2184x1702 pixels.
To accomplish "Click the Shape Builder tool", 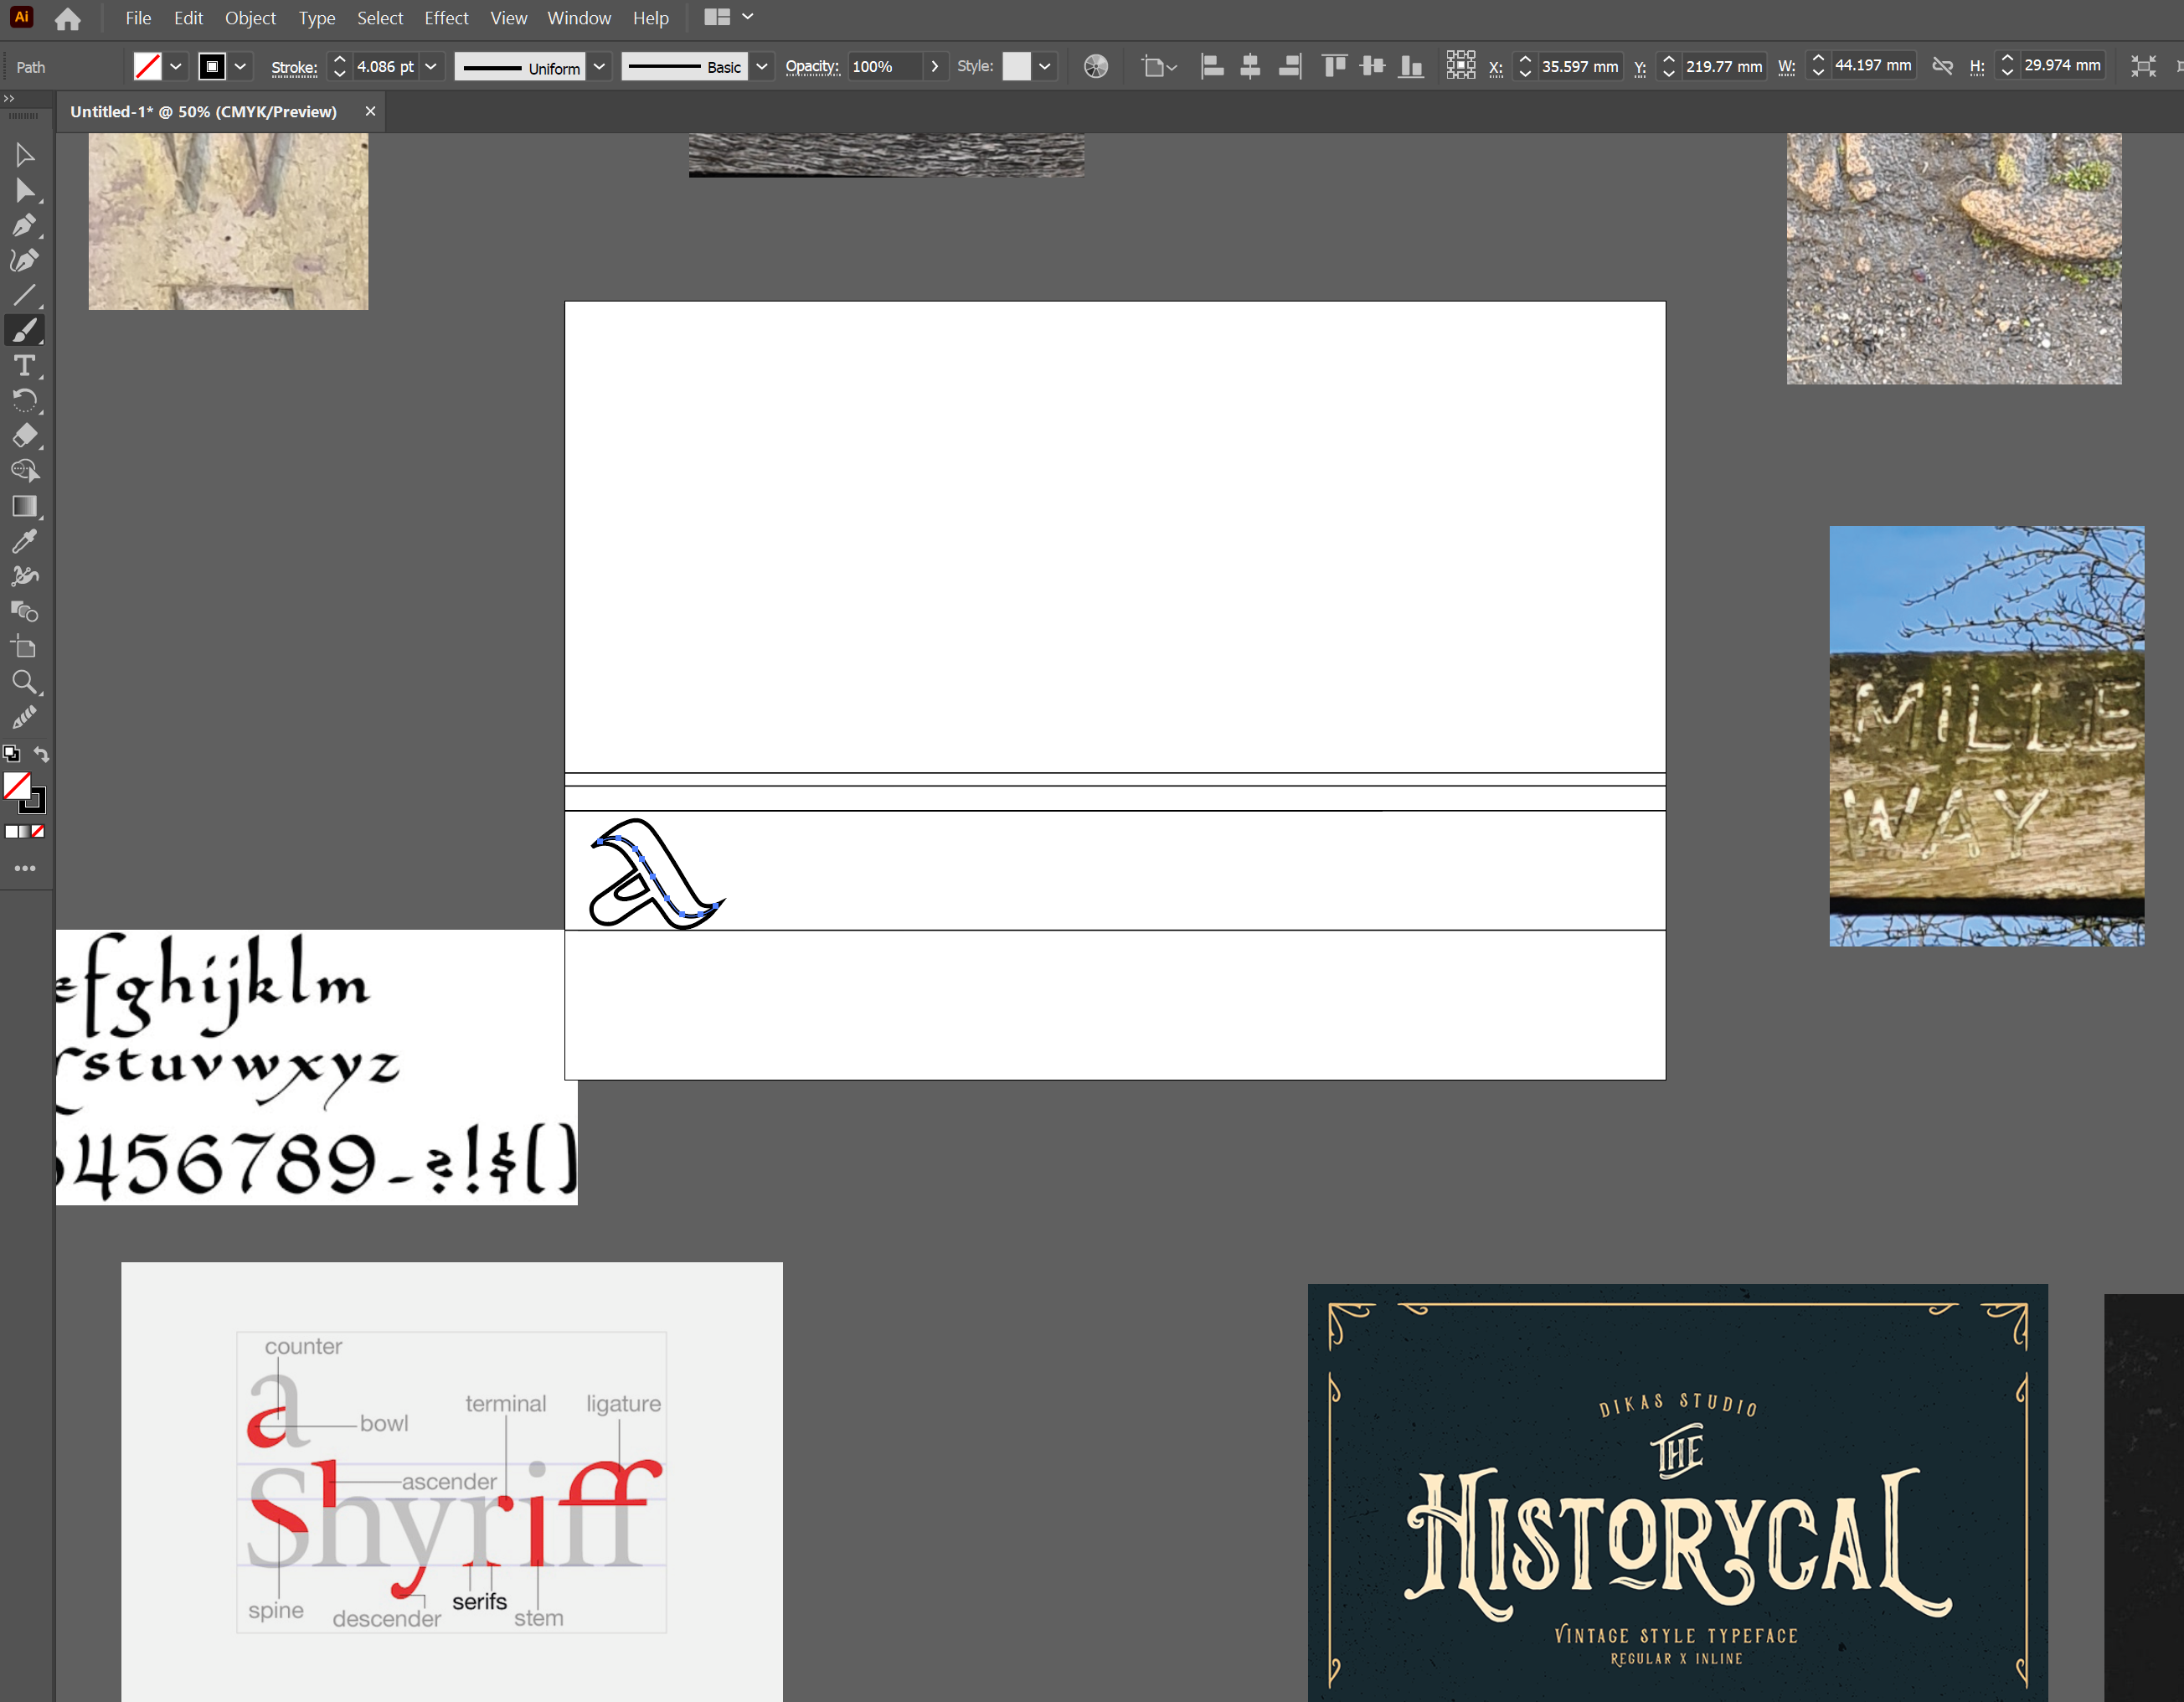I will (x=24, y=470).
